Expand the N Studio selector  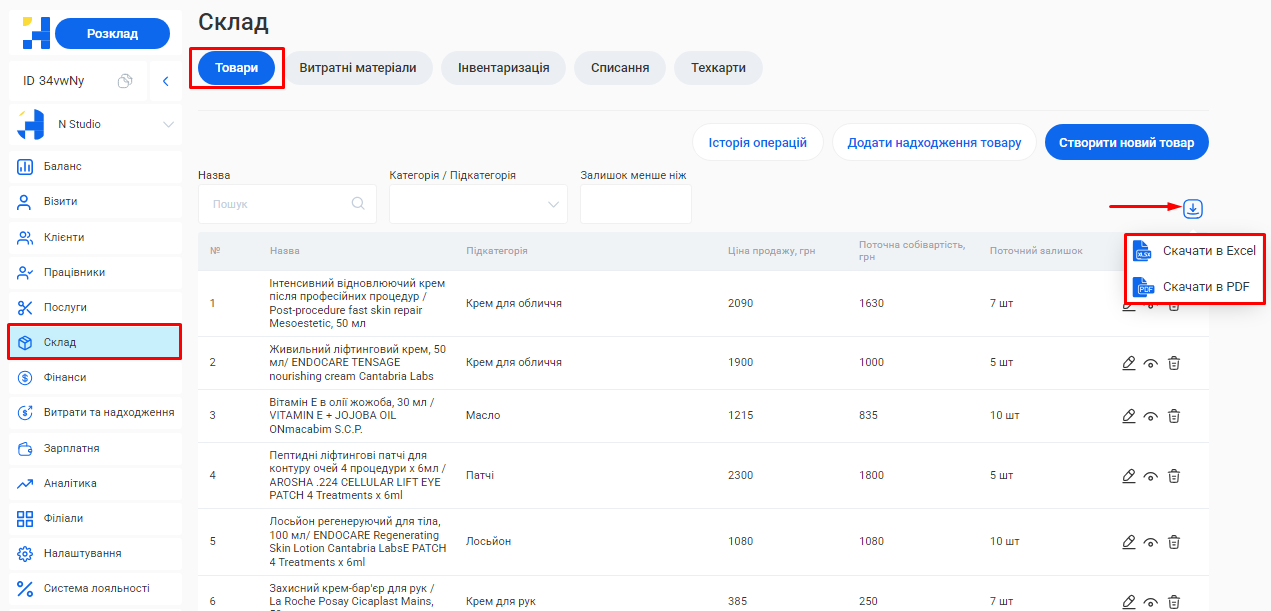(x=168, y=125)
